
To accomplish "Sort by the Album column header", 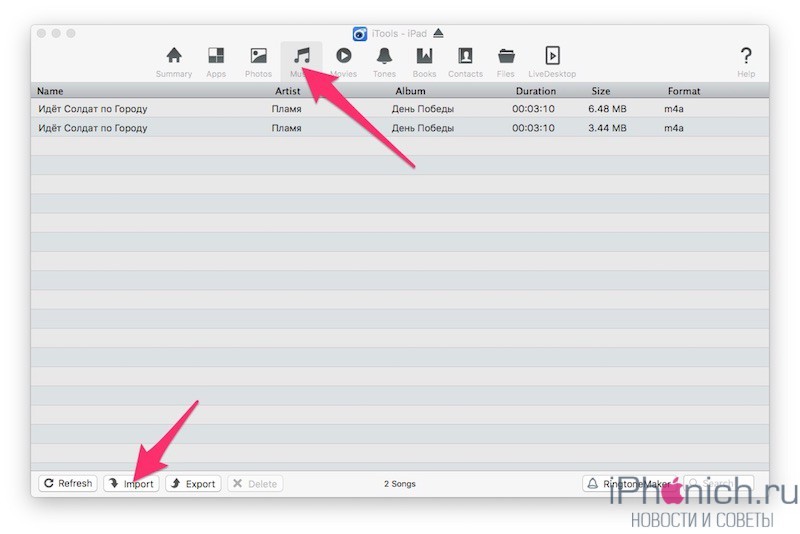I will (410, 91).
